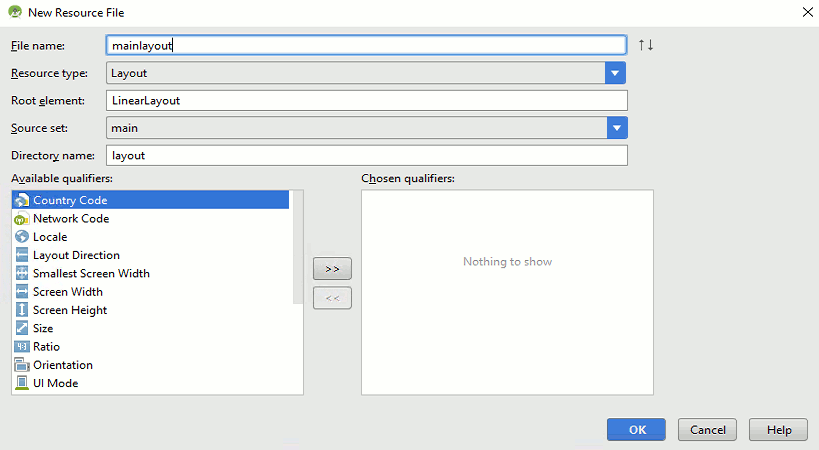
Task: Click the up-down arrows icon beside File name
Action: coord(646,45)
